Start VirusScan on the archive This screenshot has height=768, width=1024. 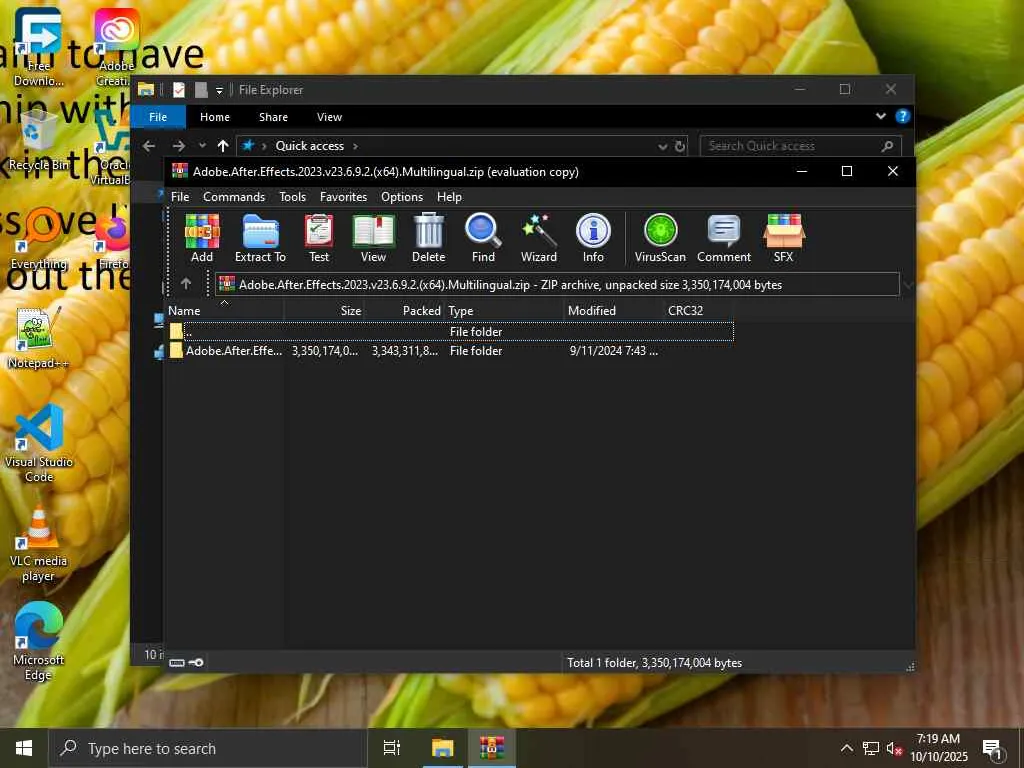tap(660, 238)
